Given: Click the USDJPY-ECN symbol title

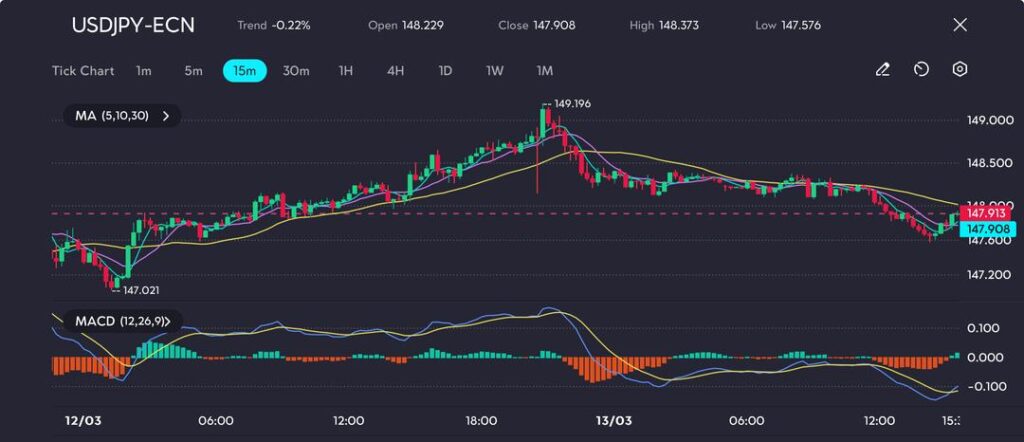Looking at the screenshot, I should pos(133,25).
